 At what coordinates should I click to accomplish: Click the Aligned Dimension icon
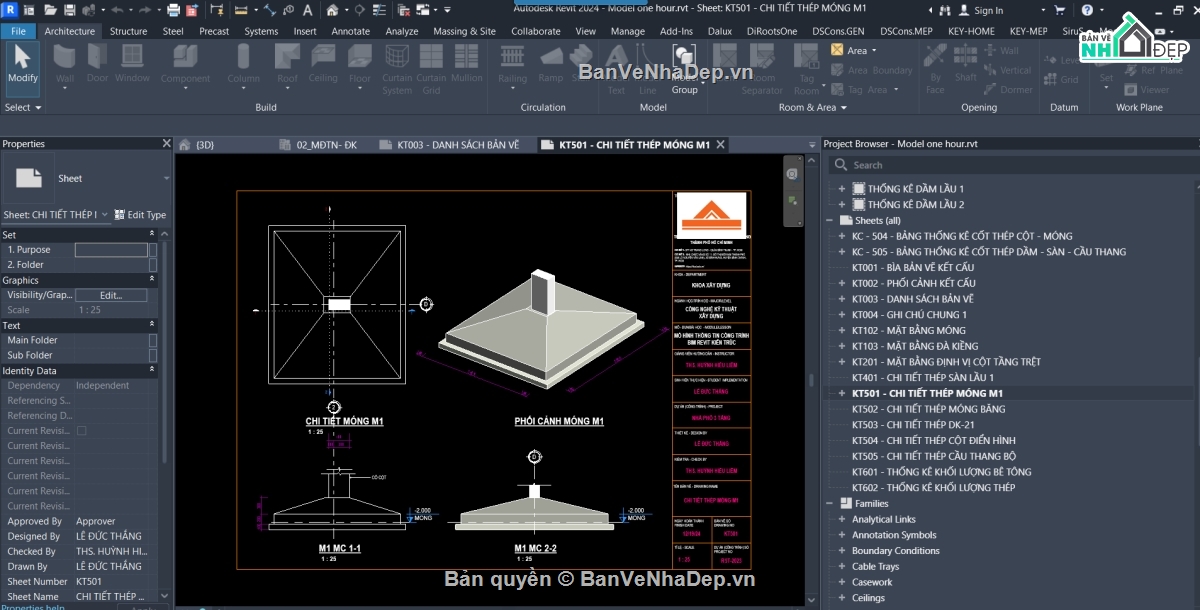[270, 9]
